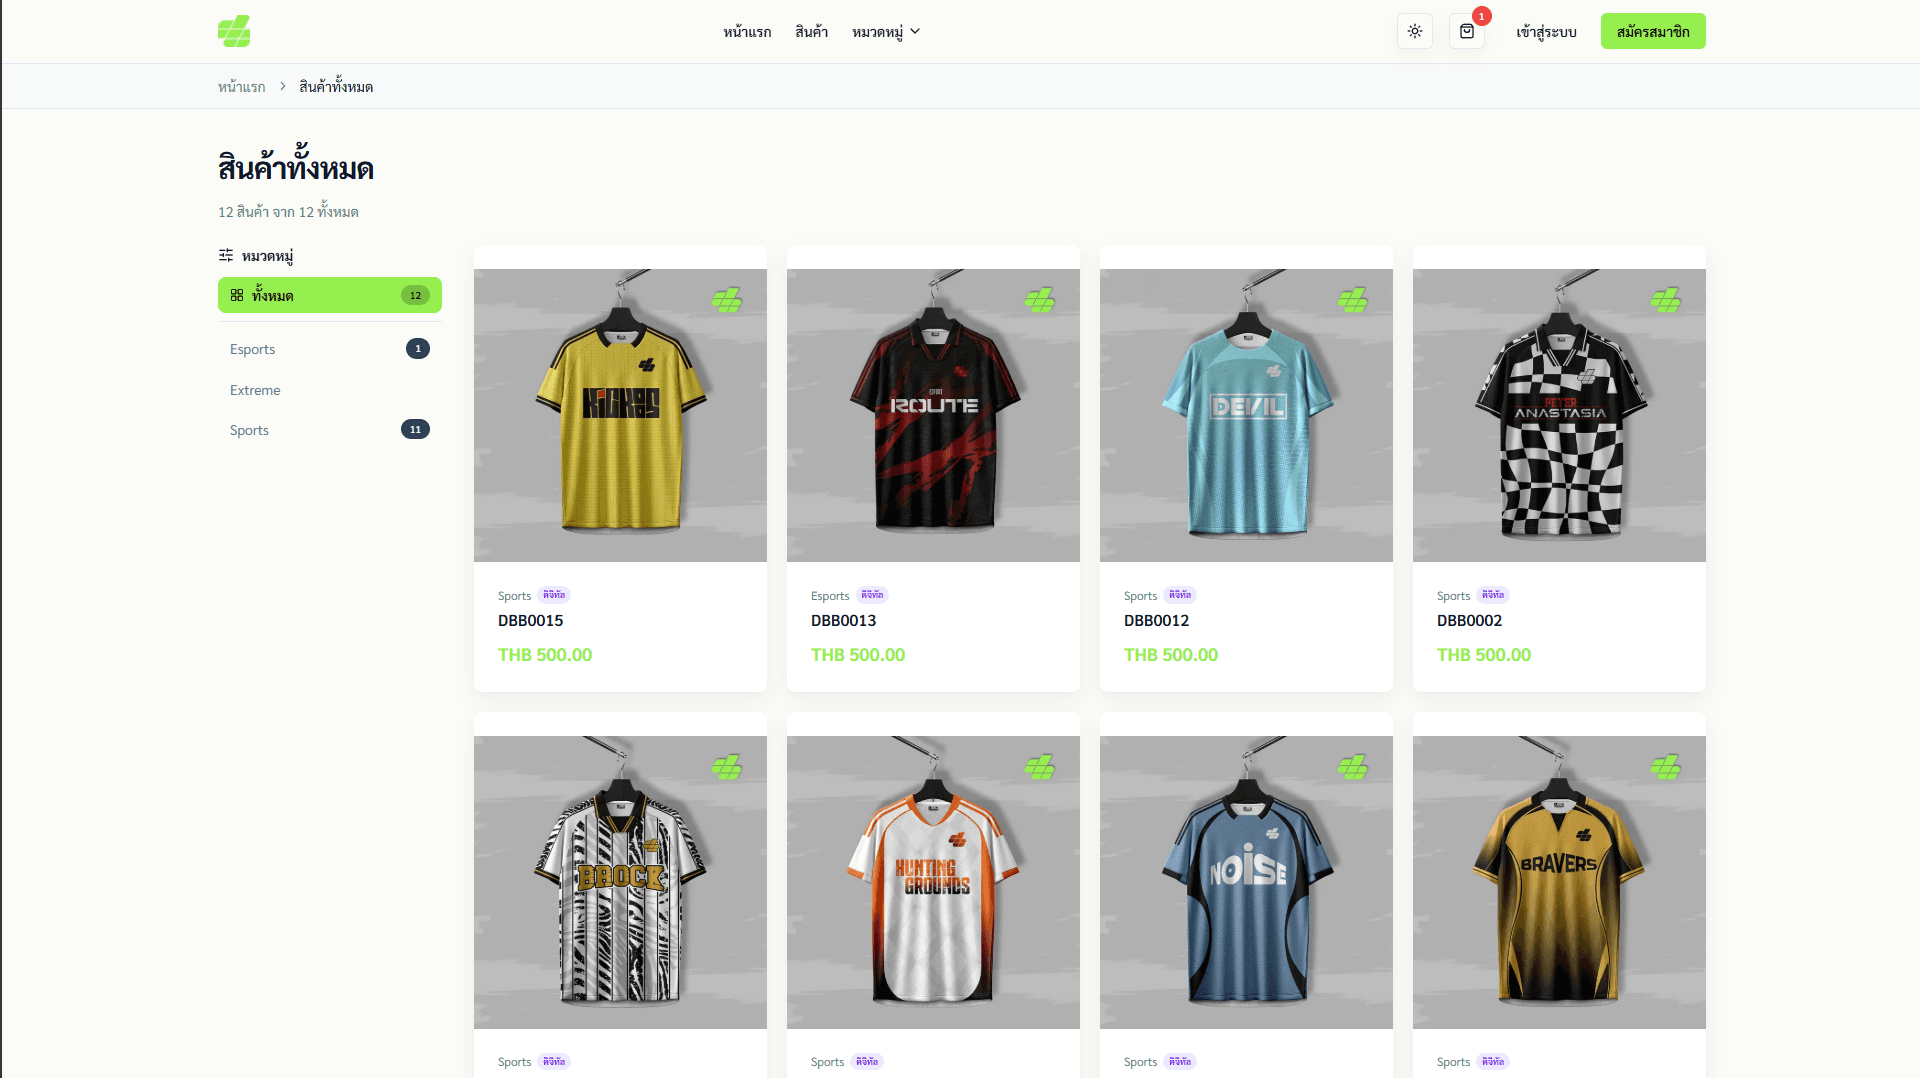This screenshot has height=1078, width=1920.
Task: Click the Sports label under BRAVERS jersey
Action: coord(1454,1062)
